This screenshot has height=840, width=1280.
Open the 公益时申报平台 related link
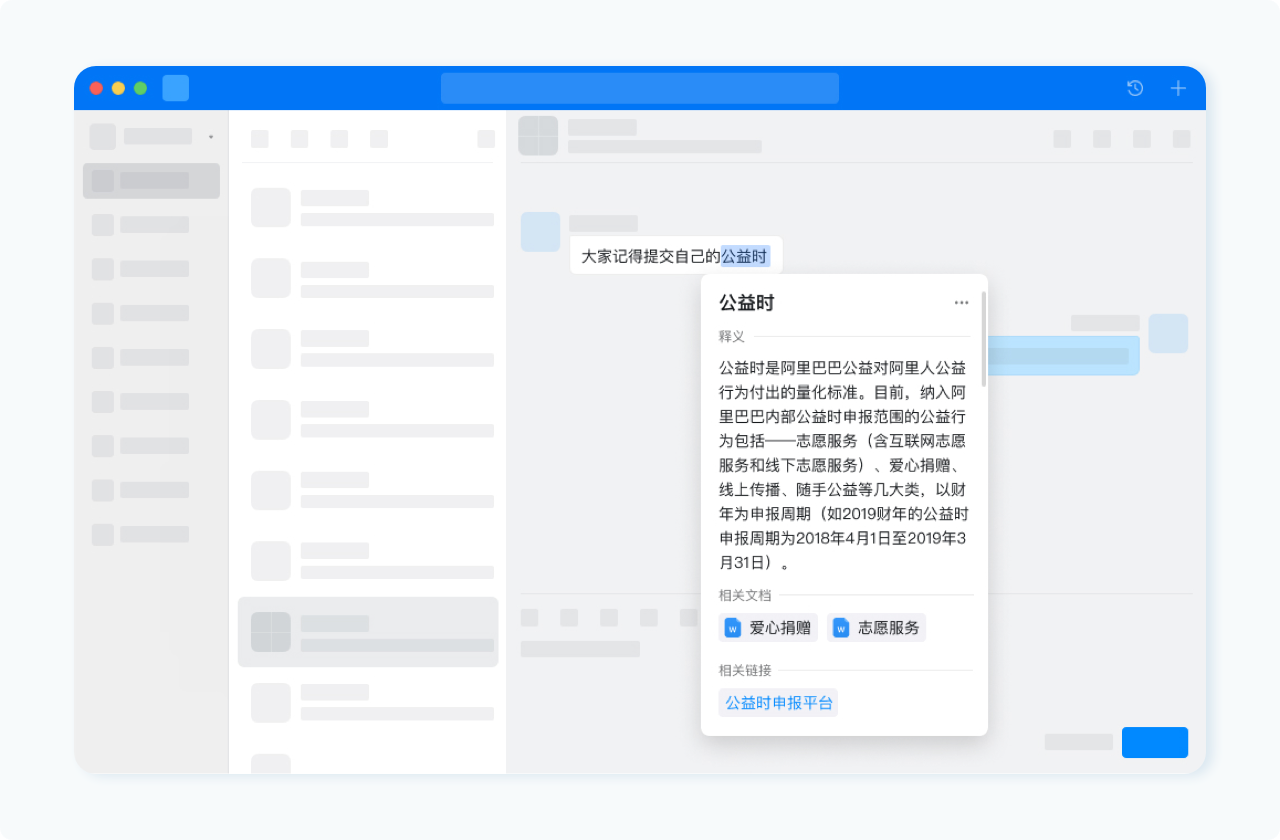778,702
